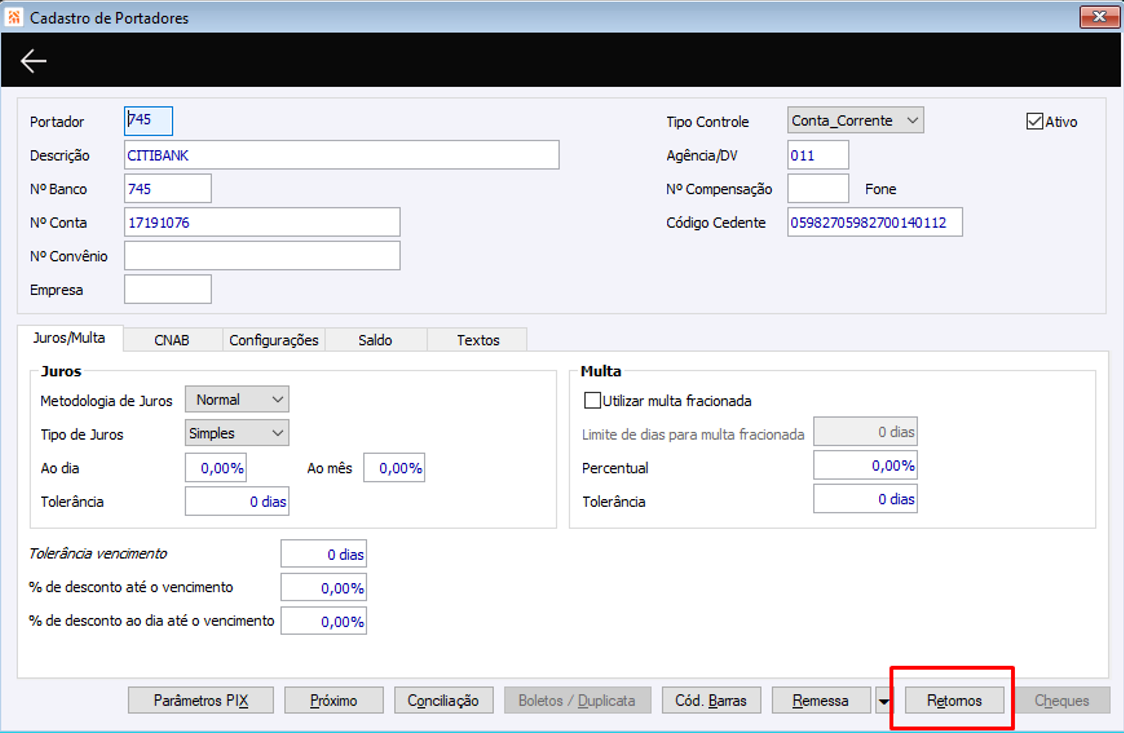
Task: Click the Fone label
Action: point(880,189)
